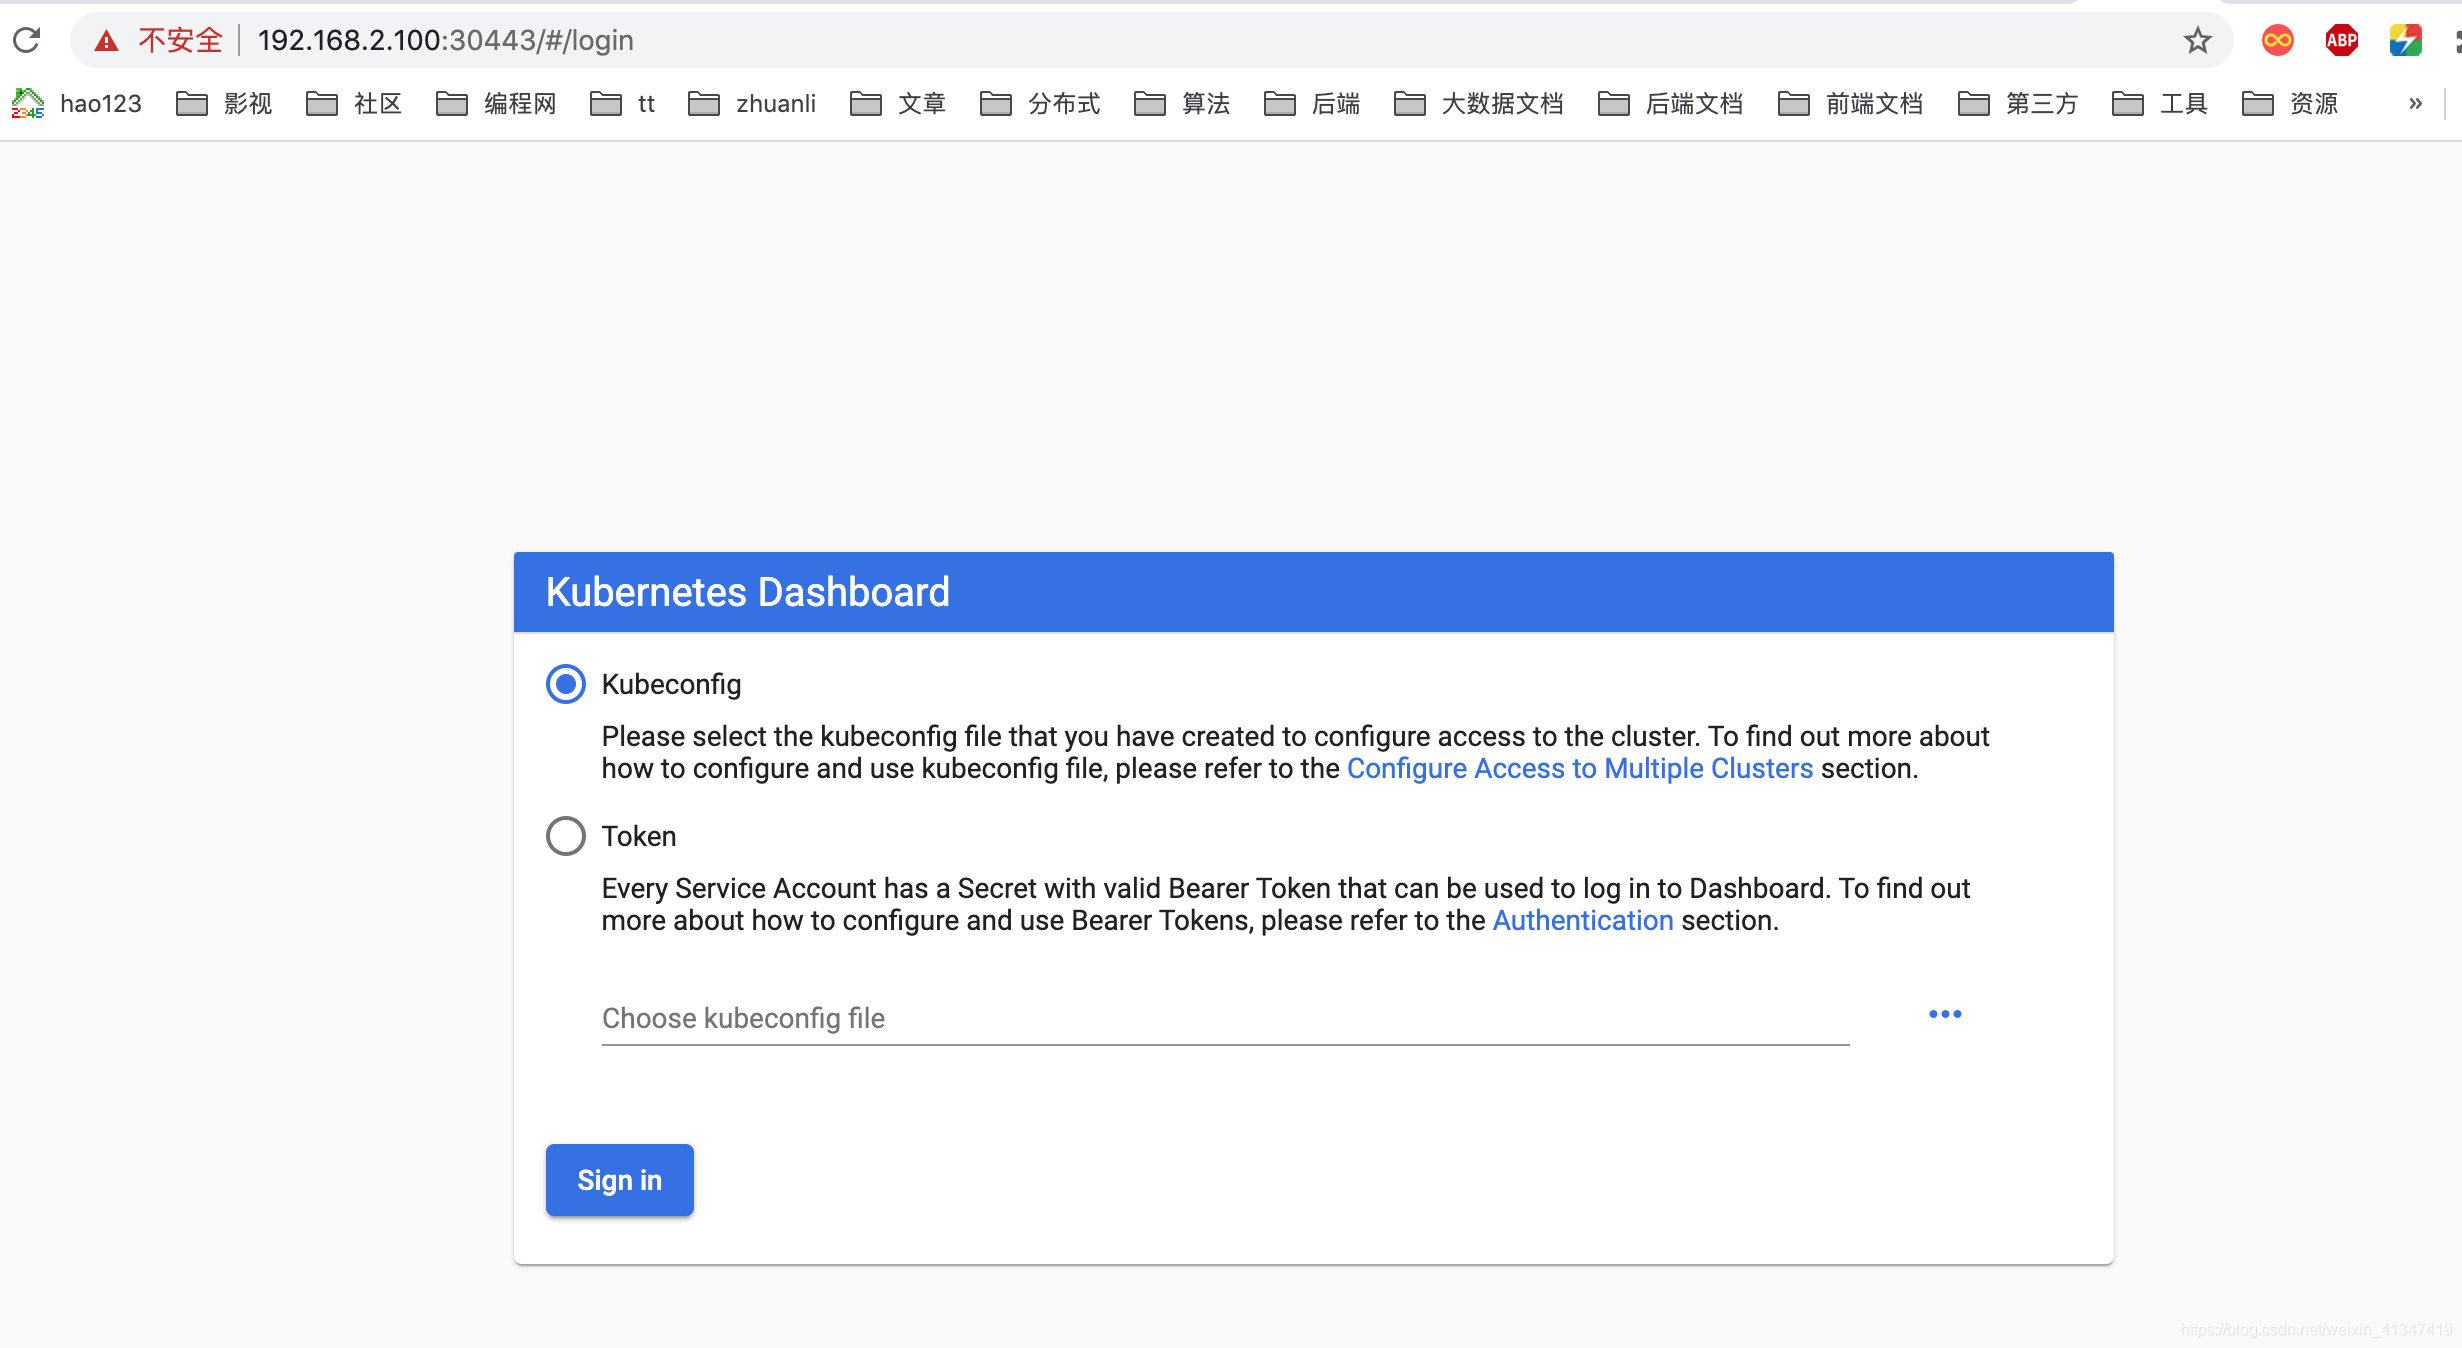Open the colorful lightning bolt extension icon
2462x1348 pixels.
coord(2405,40)
